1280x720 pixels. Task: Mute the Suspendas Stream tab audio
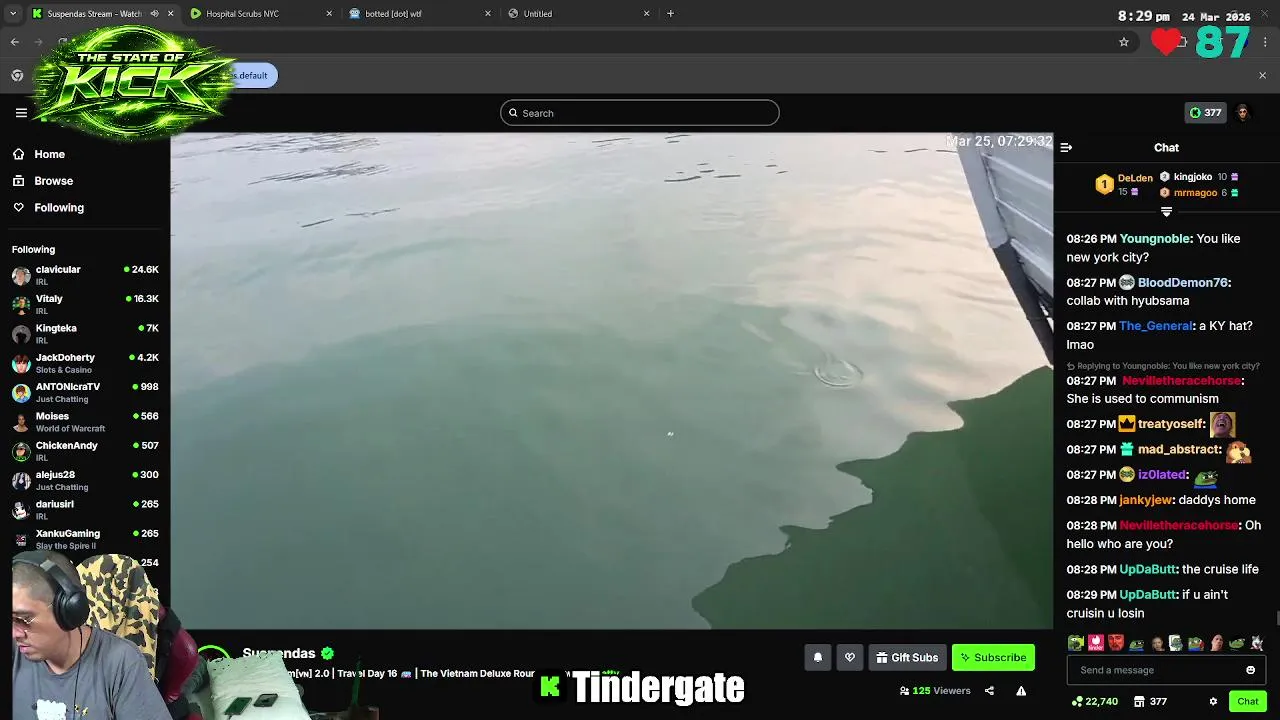(x=154, y=14)
